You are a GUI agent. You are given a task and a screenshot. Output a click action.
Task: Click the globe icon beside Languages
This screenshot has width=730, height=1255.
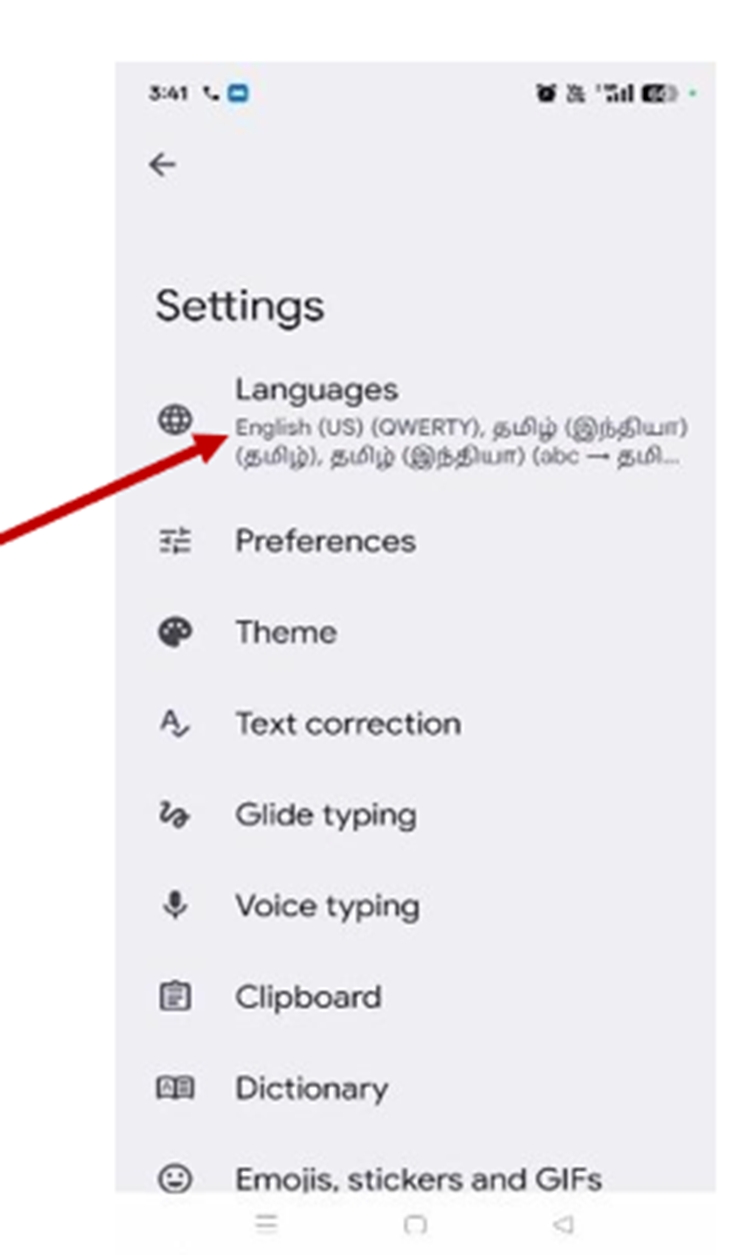175,420
